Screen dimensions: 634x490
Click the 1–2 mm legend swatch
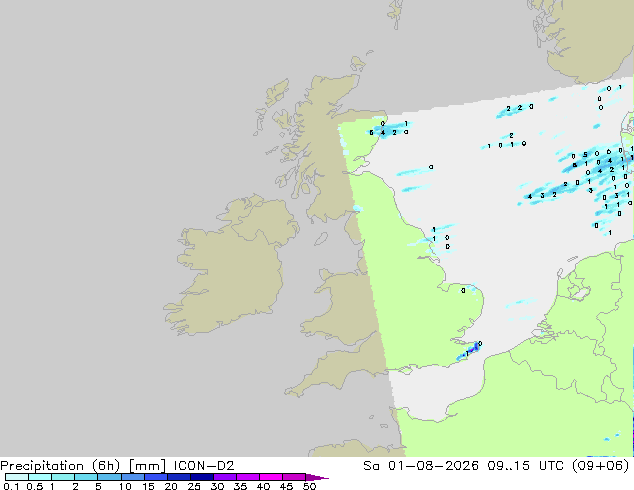click(63, 477)
